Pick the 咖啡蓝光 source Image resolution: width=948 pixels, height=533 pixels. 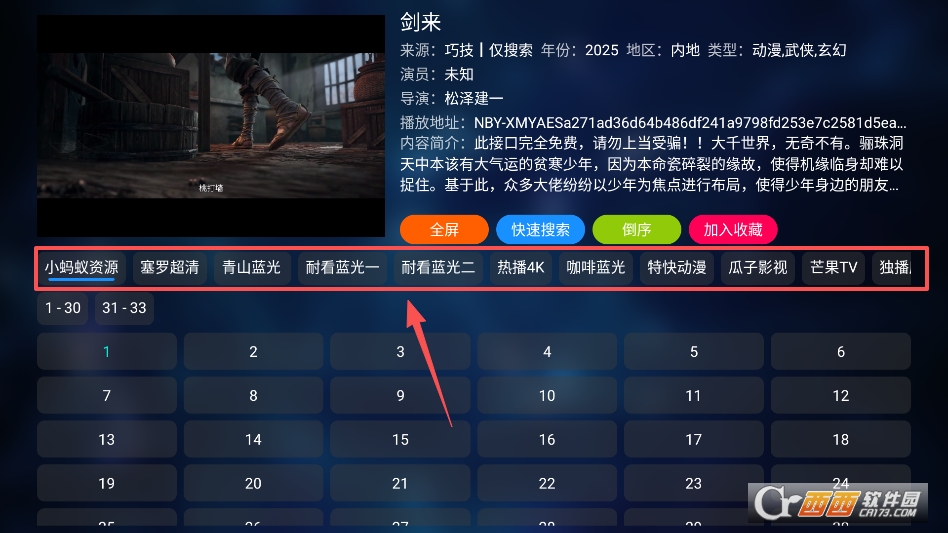[x=596, y=268]
